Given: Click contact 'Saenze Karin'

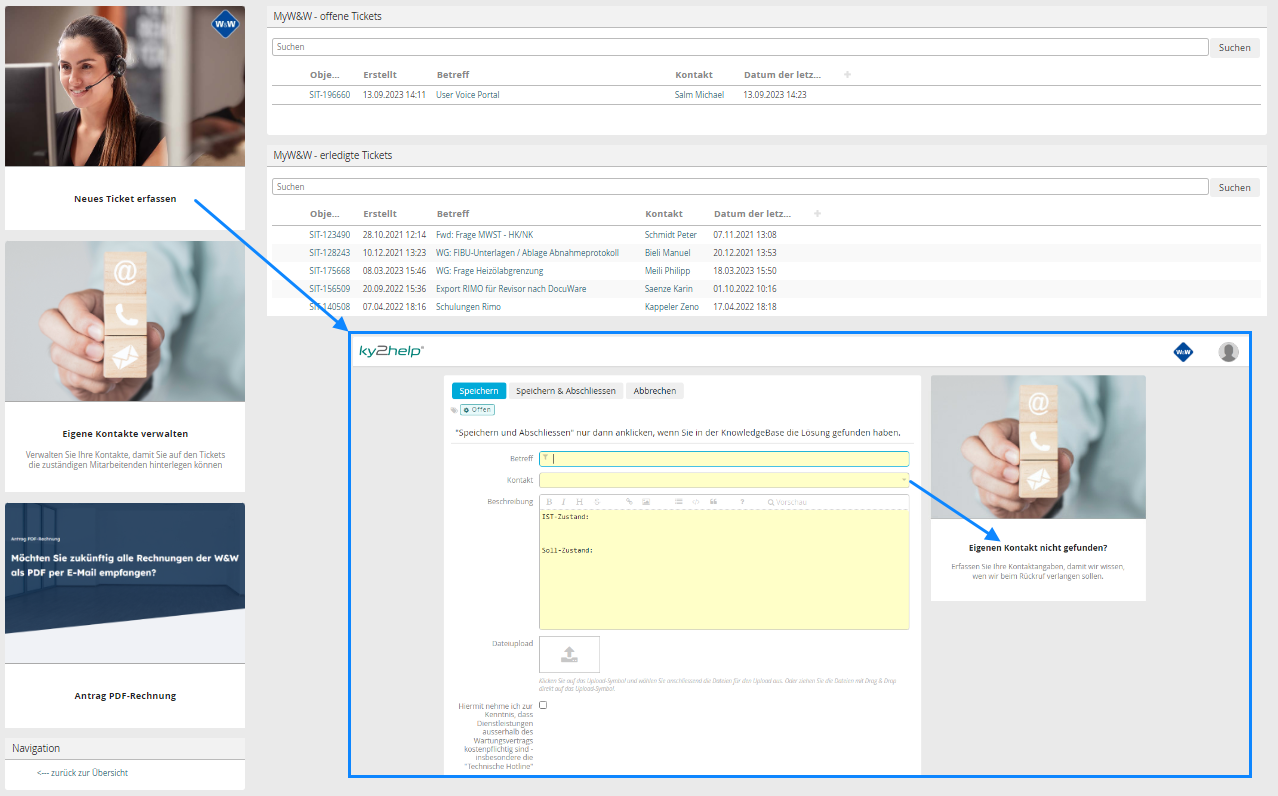Looking at the screenshot, I should click(x=669, y=289).
